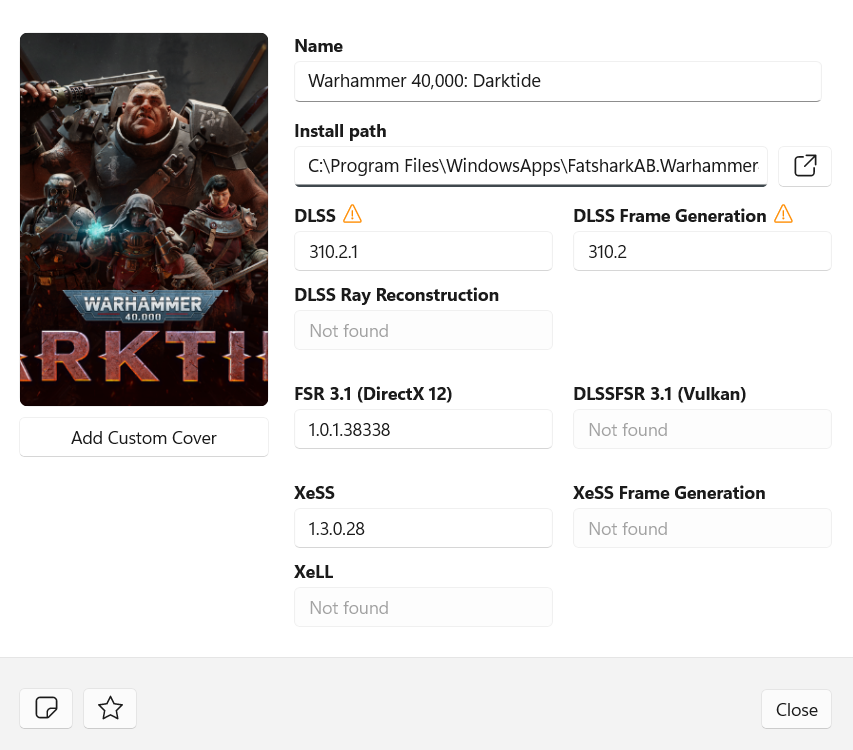Click the DLSS Ray Reconstruction label
Screen dimensions: 853x750
pyautogui.click(x=396, y=295)
